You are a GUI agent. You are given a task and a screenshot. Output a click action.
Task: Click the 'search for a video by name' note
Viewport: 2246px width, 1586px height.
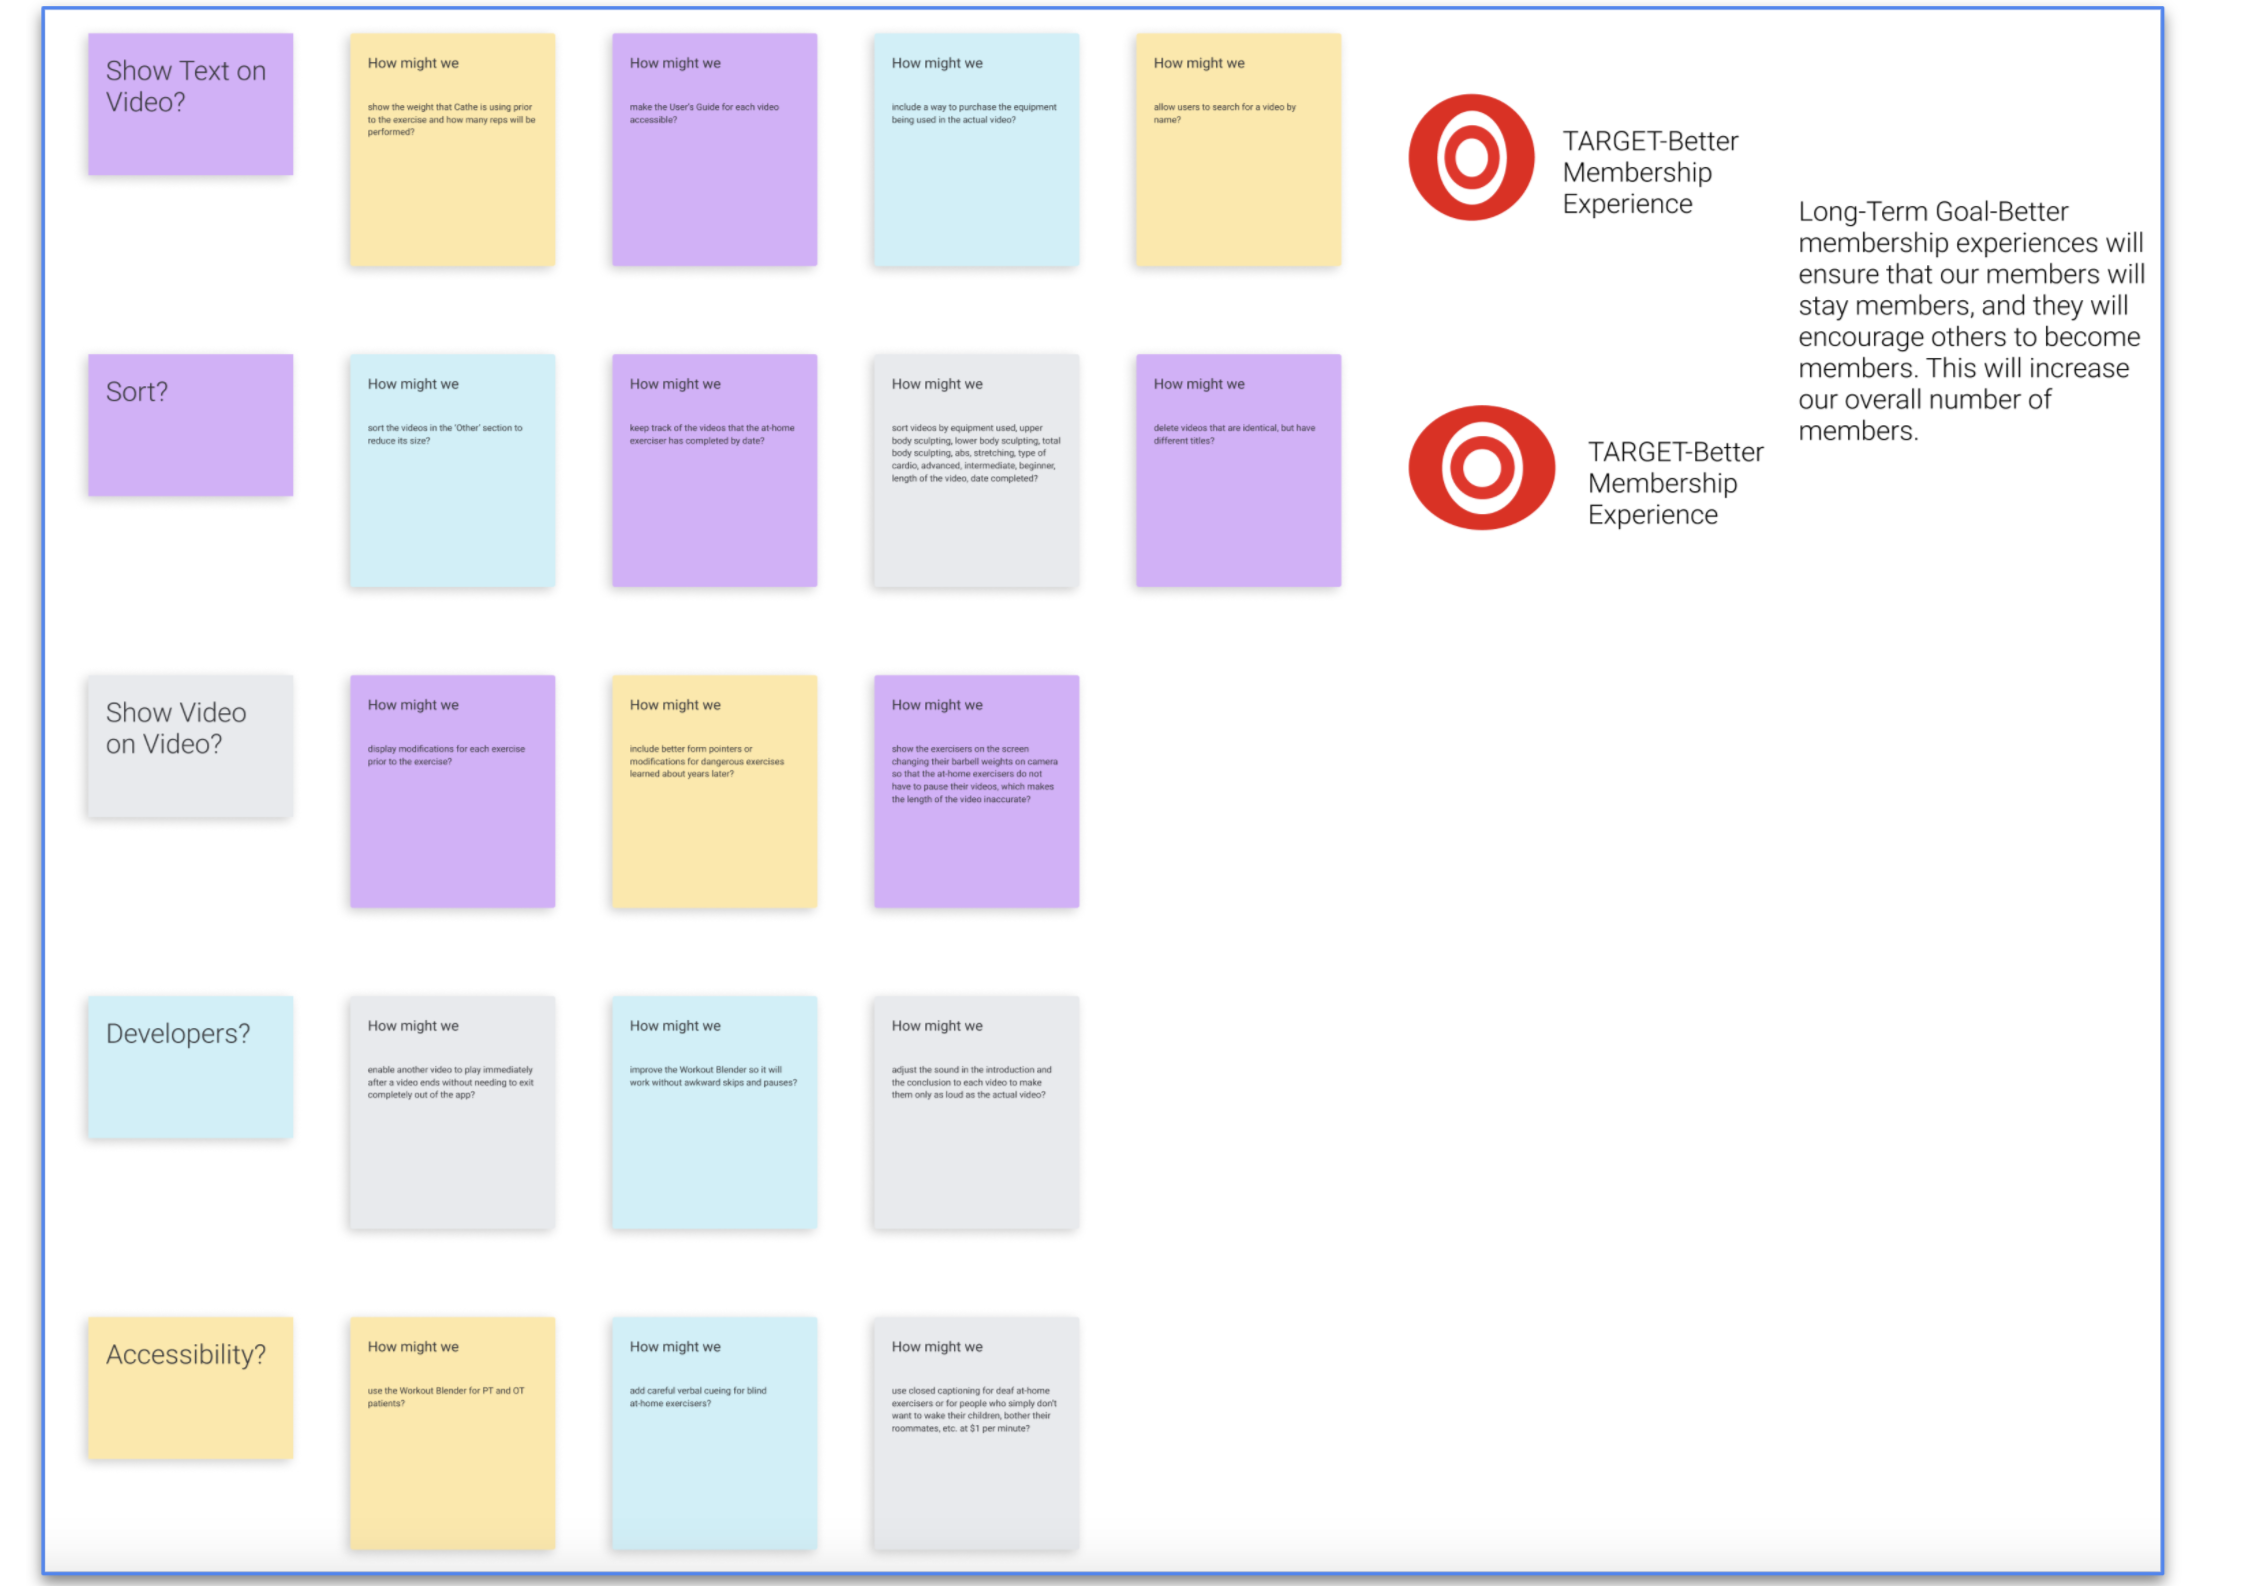tap(1238, 150)
